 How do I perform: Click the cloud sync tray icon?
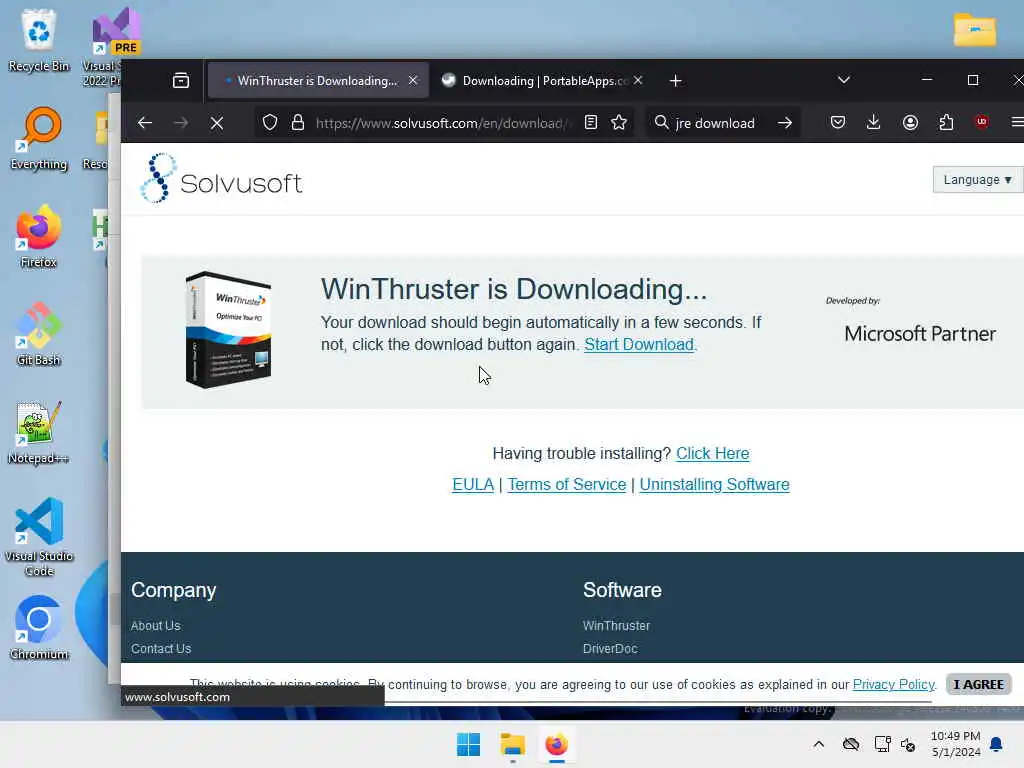(x=850, y=744)
